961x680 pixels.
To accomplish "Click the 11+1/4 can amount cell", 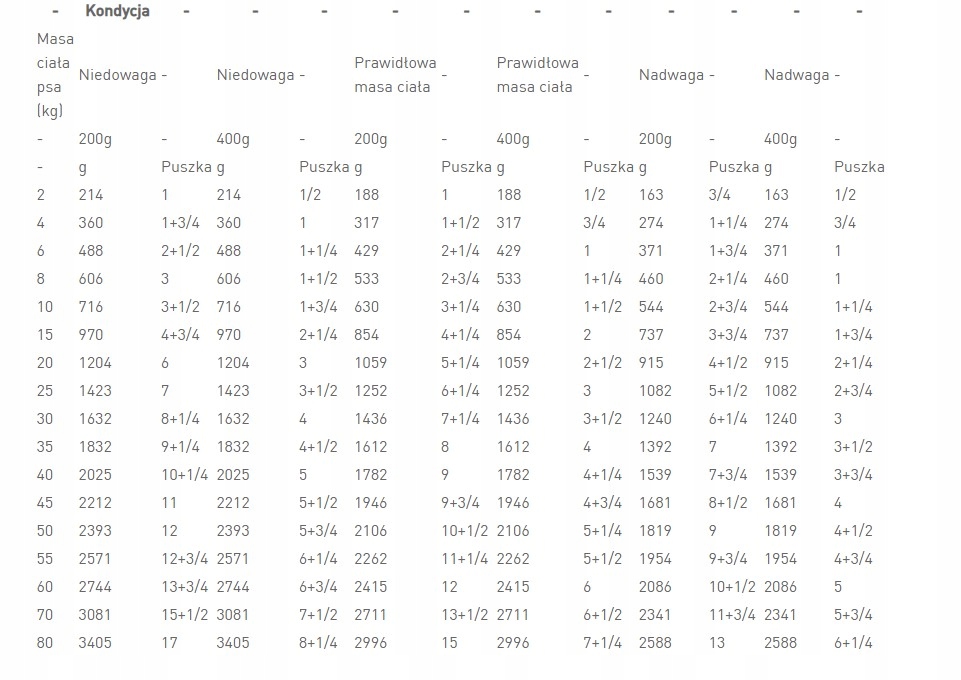I will 465,558.
